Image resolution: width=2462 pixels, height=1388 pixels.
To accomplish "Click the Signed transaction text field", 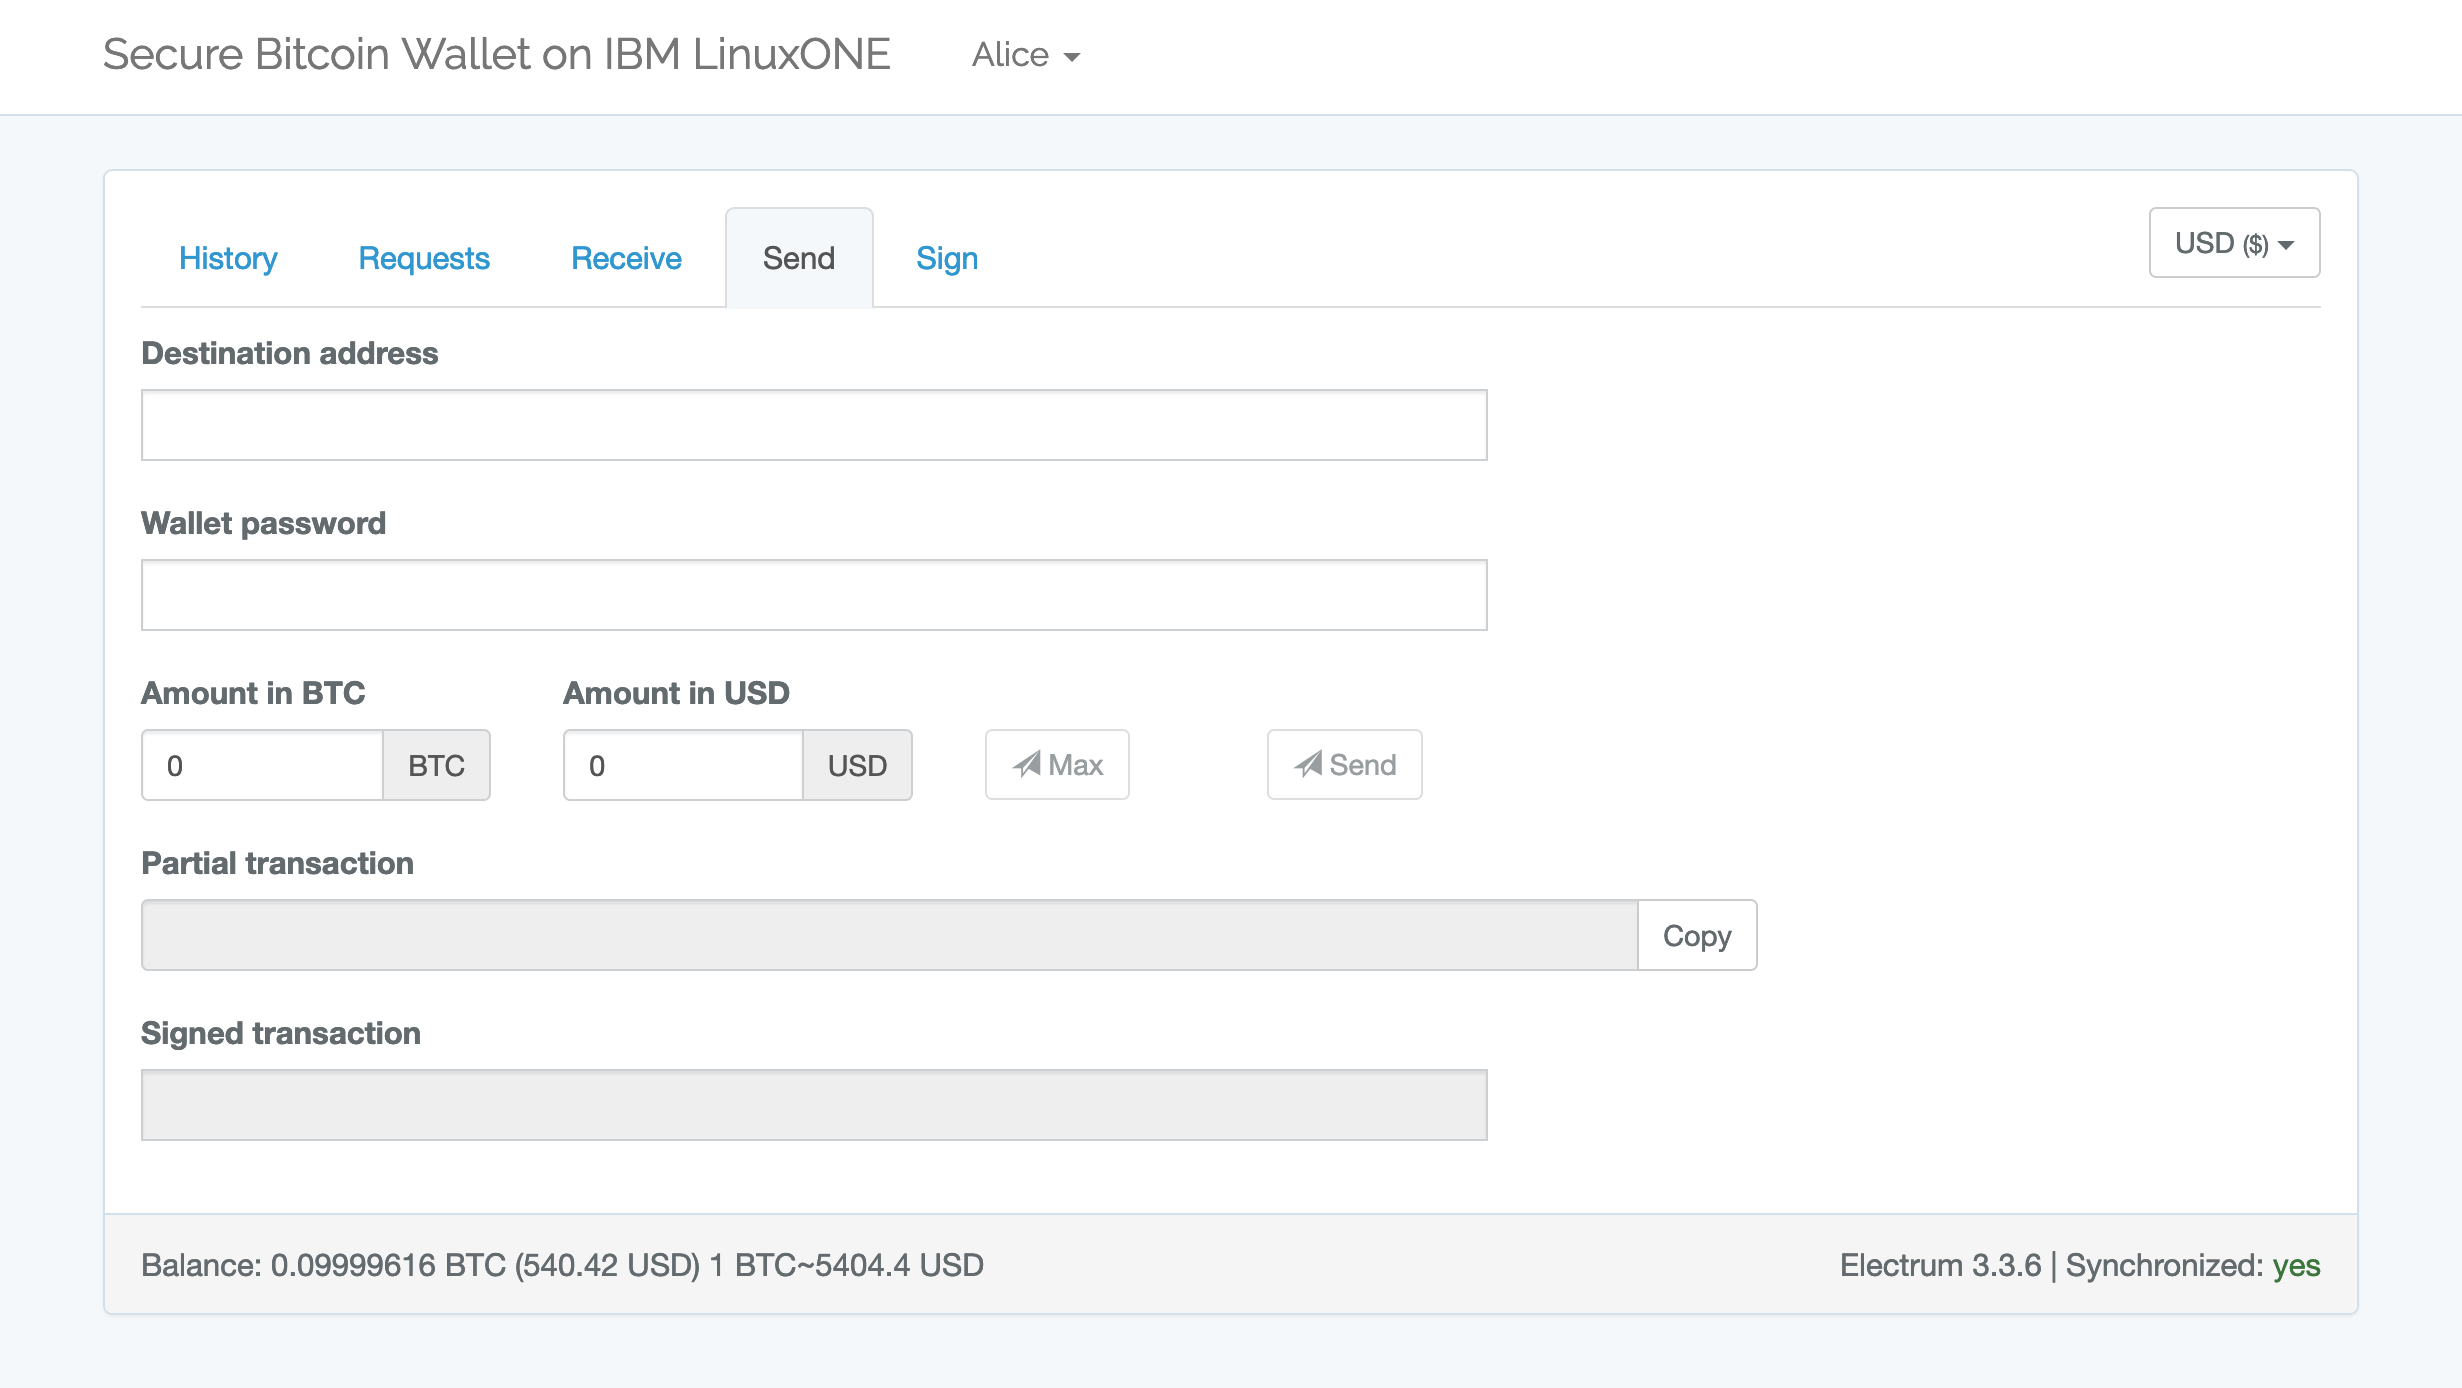I will (814, 1105).
